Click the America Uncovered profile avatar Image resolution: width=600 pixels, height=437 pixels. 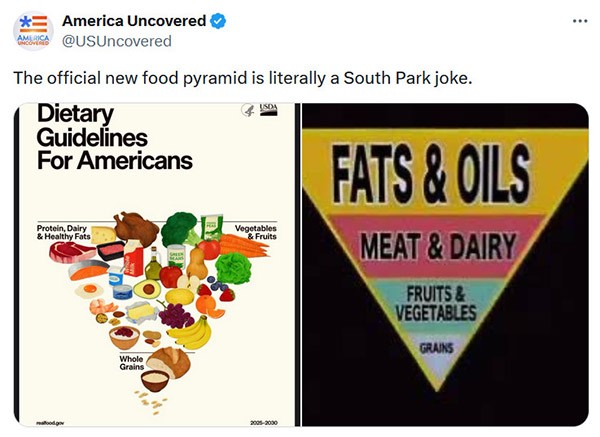33,31
